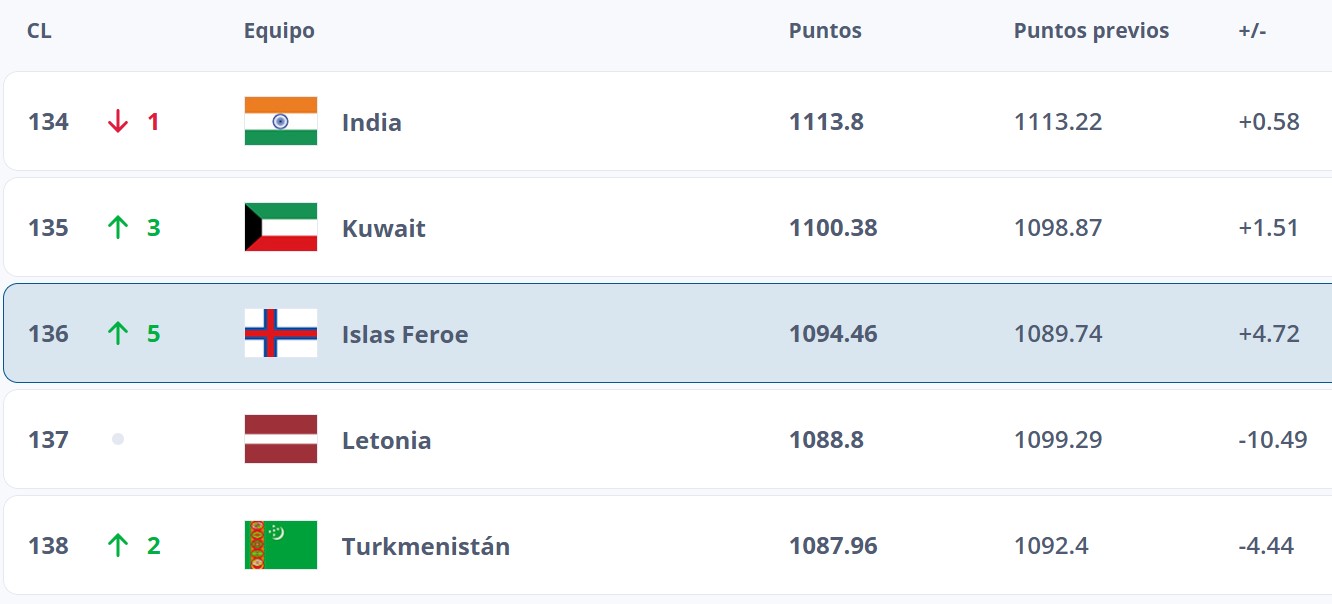Open the India team name link
1332x604 pixels.
372,123
